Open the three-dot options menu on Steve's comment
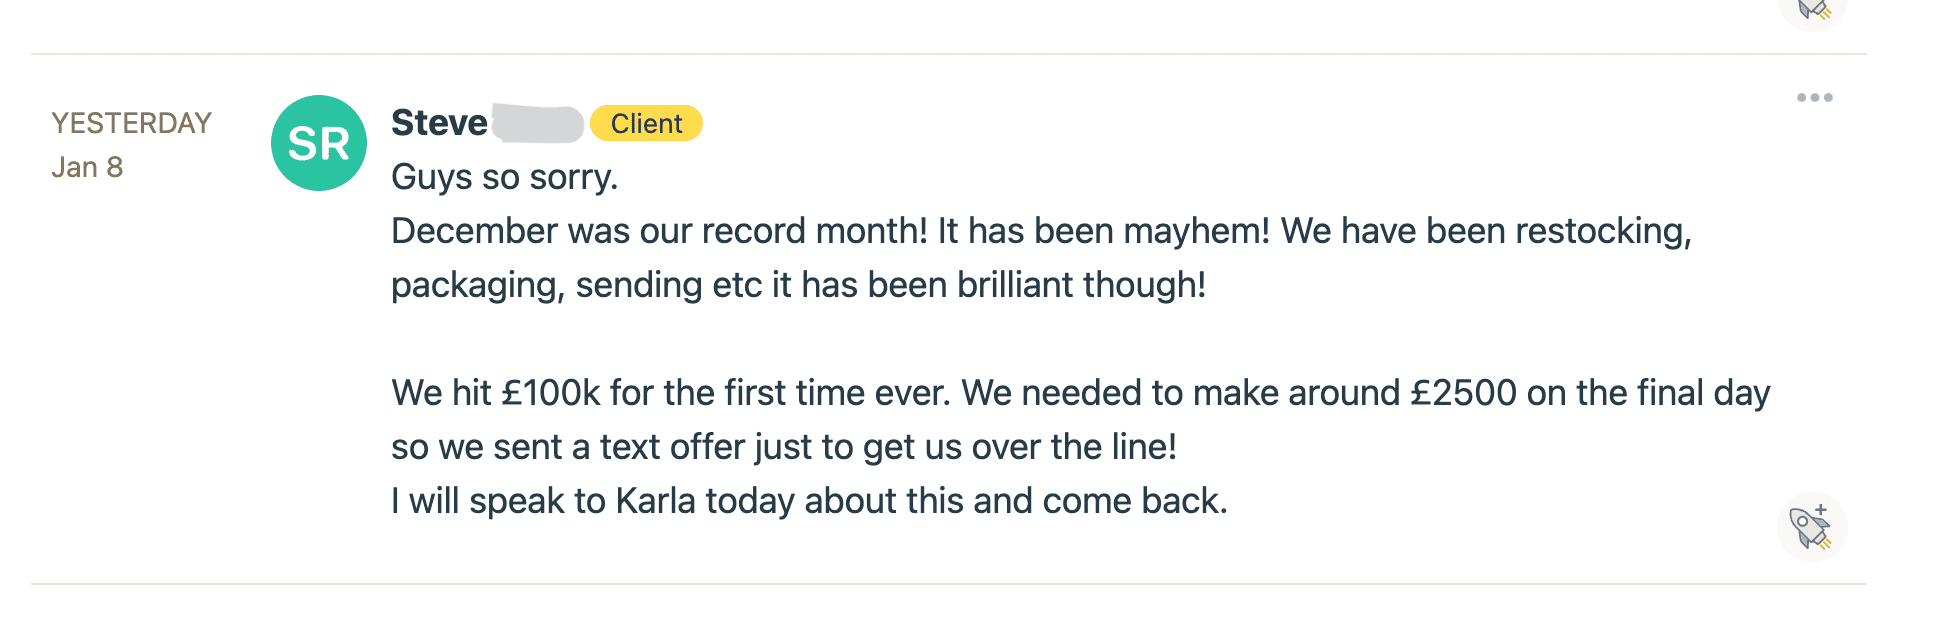 (x=1814, y=97)
